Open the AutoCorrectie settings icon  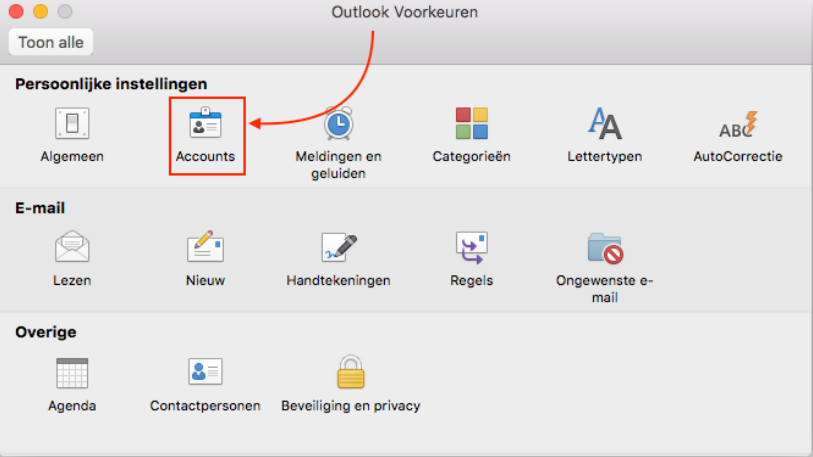[738, 124]
